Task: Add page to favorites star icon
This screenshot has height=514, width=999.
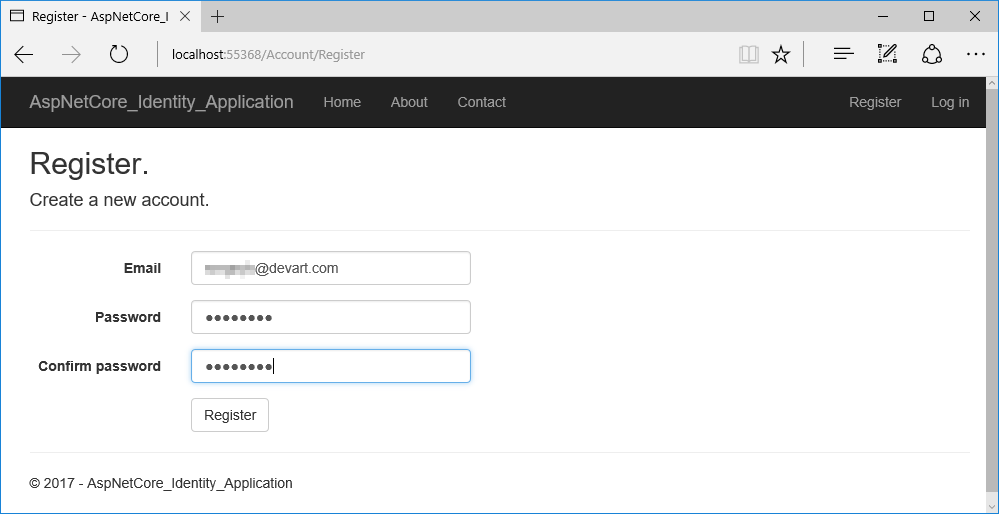Action: coord(781,54)
